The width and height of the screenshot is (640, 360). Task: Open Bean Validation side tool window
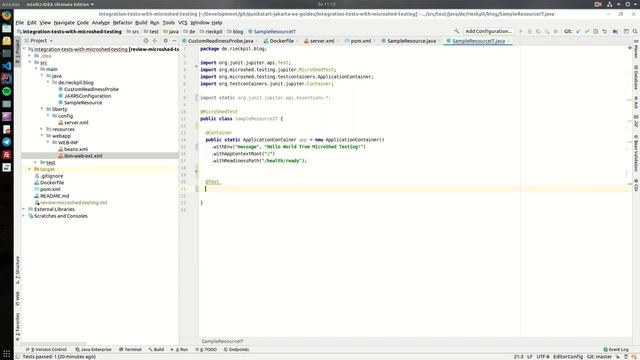[x=636, y=153]
